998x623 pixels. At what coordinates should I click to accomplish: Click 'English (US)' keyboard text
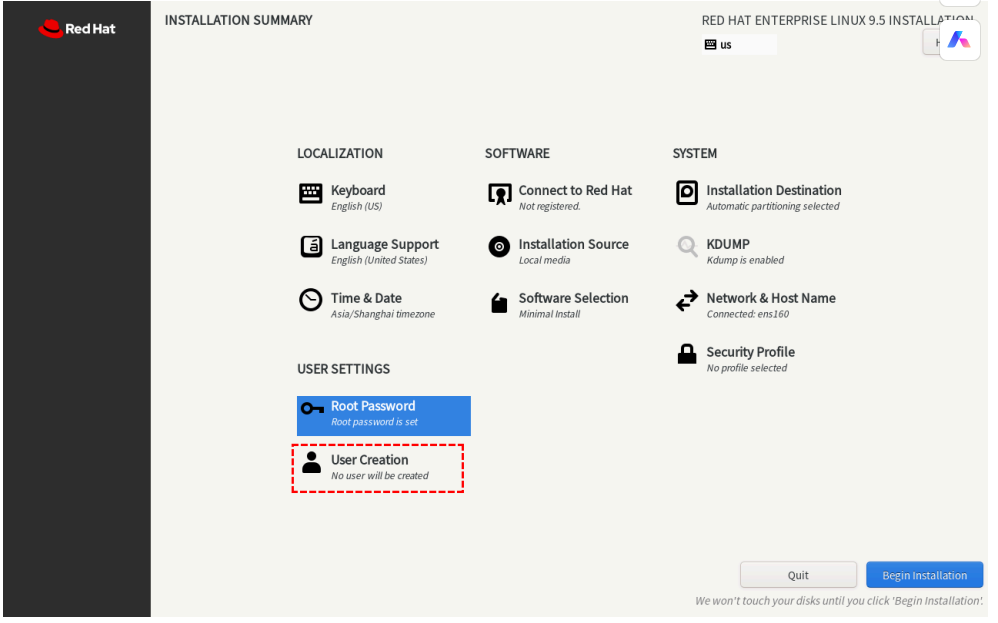[356, 206]
